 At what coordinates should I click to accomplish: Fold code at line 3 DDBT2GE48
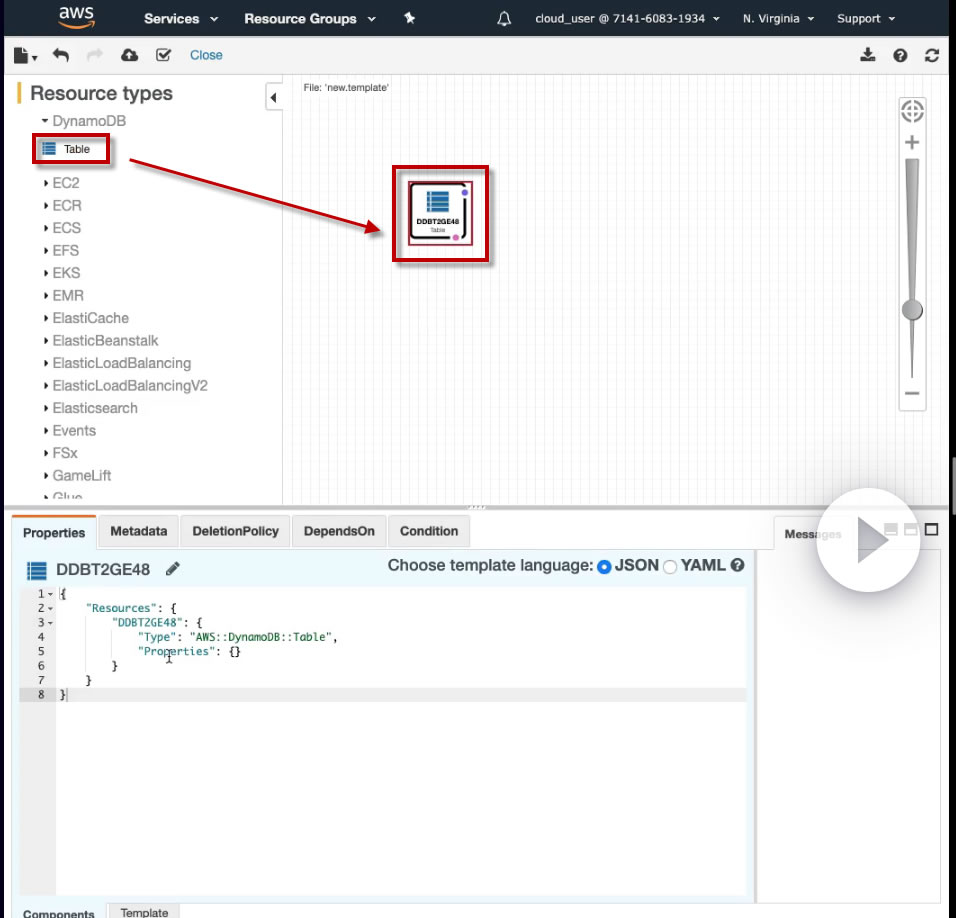tap(50, 623)
